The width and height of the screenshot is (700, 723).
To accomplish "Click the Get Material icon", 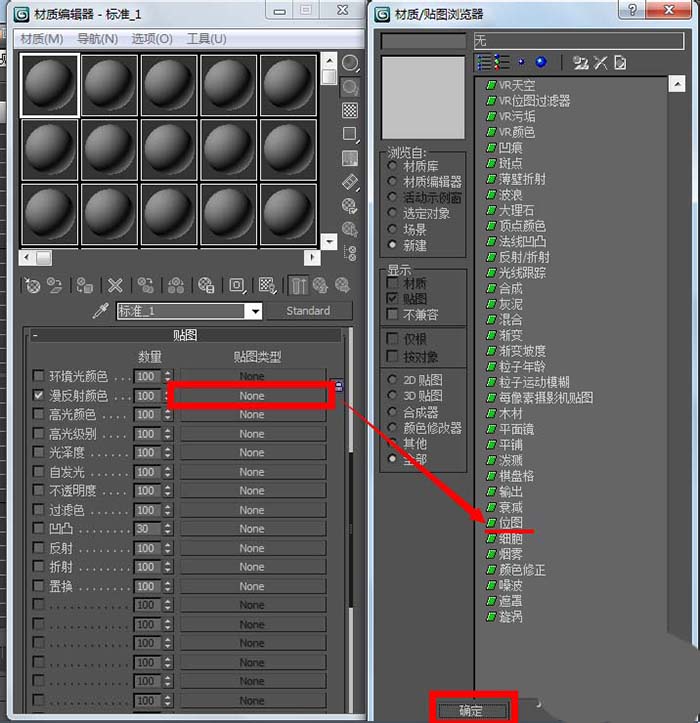I will 32,285.
